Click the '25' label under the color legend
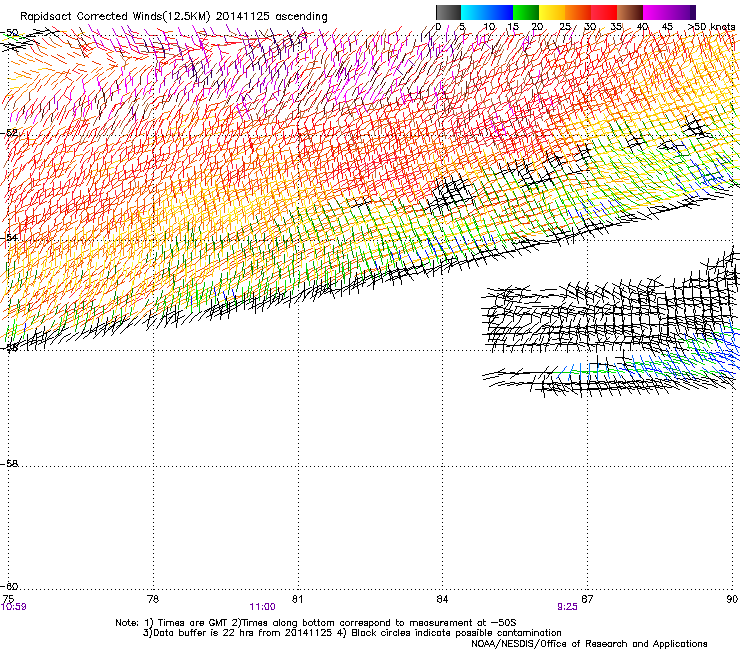This screenshot has width=740, height=650. [x=565, y=27]
